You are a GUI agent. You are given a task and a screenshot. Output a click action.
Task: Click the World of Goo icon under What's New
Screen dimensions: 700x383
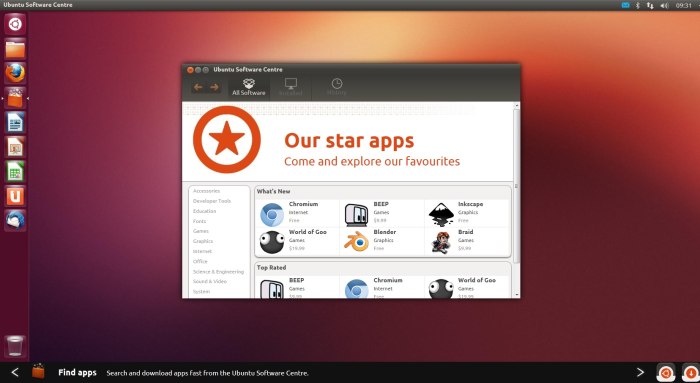click(272, 242)
